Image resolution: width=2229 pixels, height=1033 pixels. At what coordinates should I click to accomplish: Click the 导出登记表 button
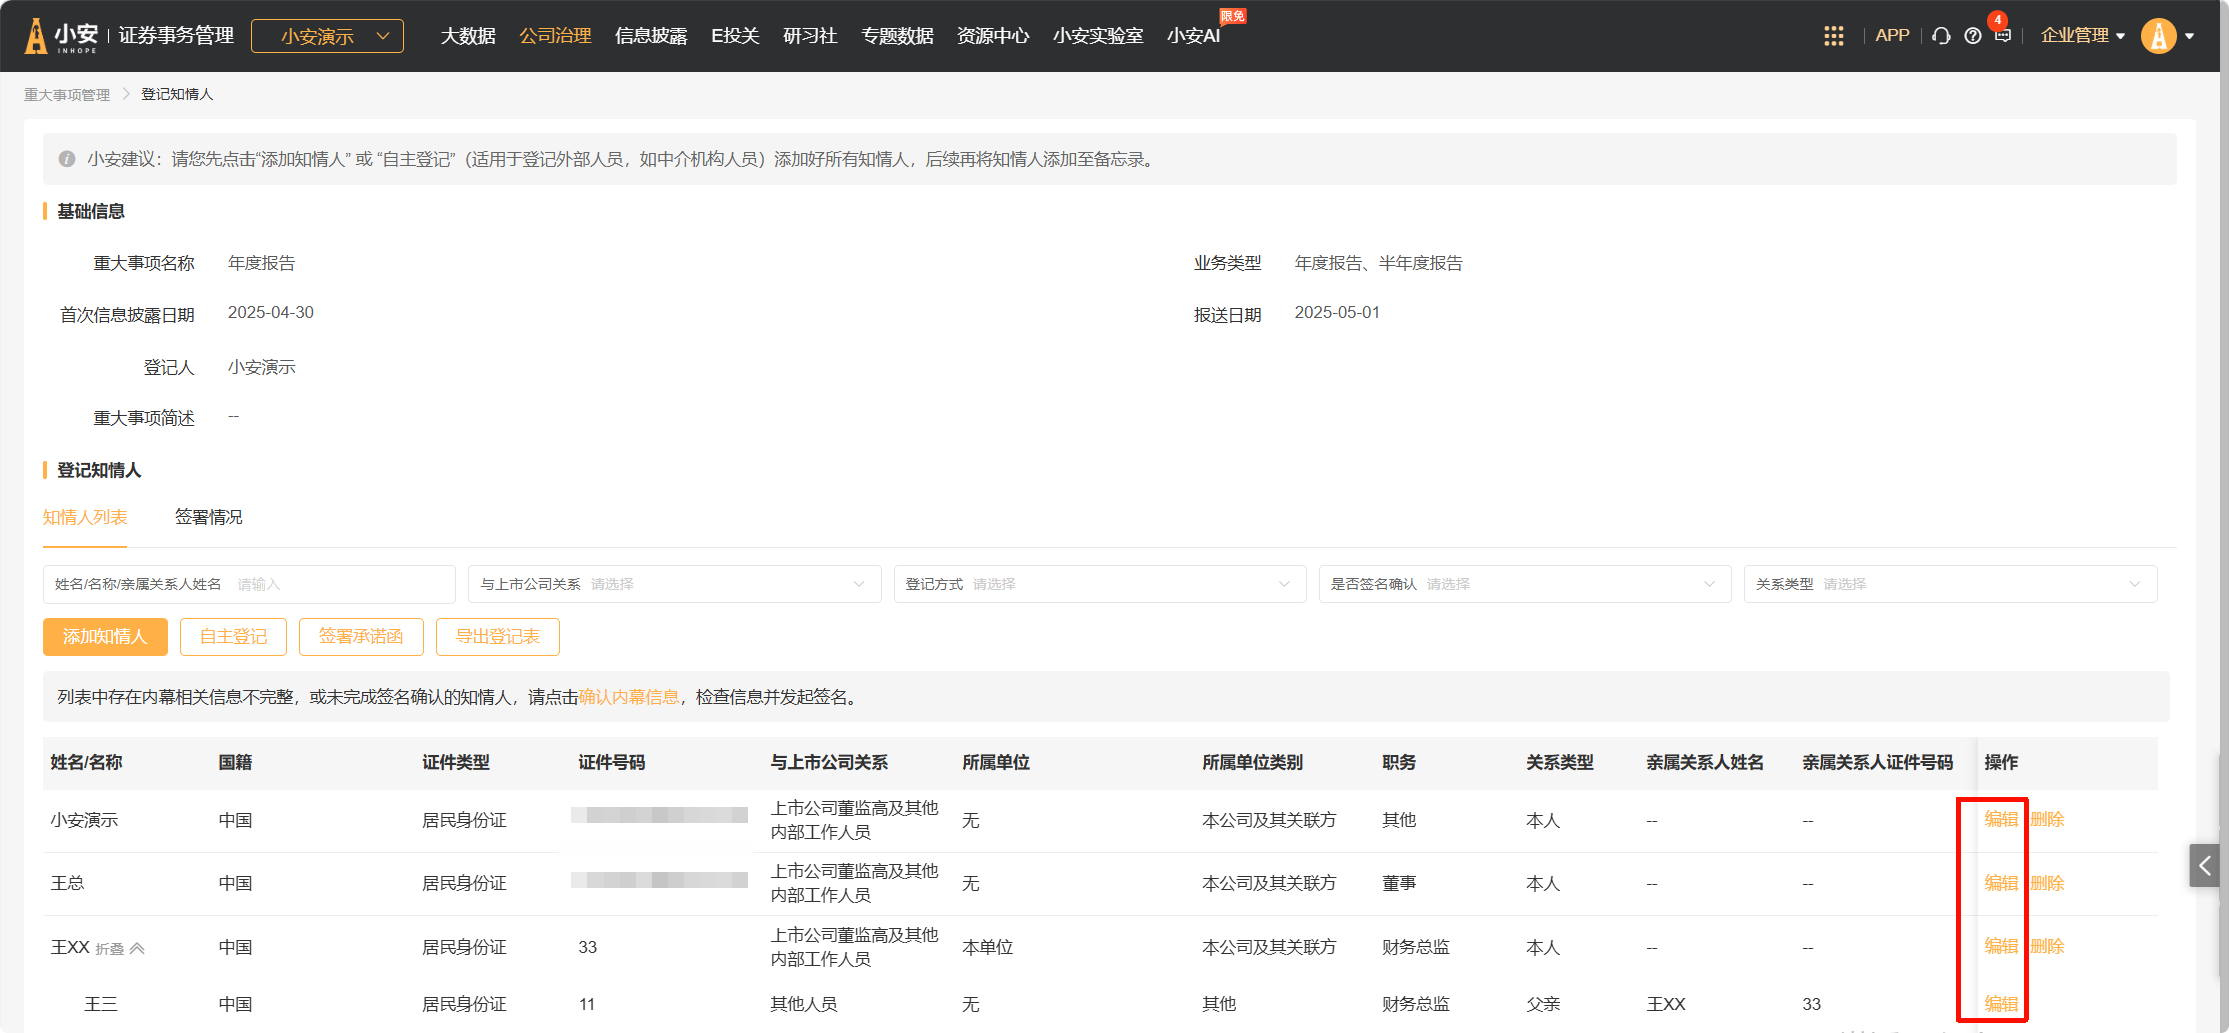tap(497, 637)
